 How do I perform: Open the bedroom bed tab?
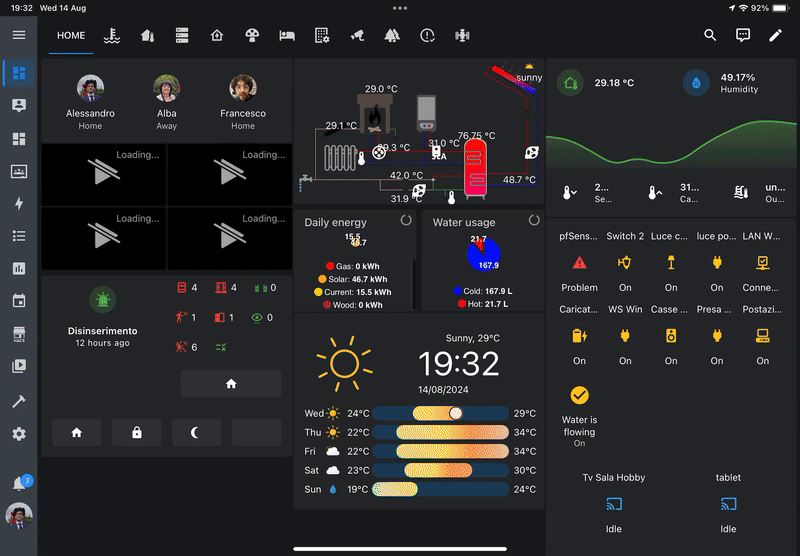click(x=287, y=35)
